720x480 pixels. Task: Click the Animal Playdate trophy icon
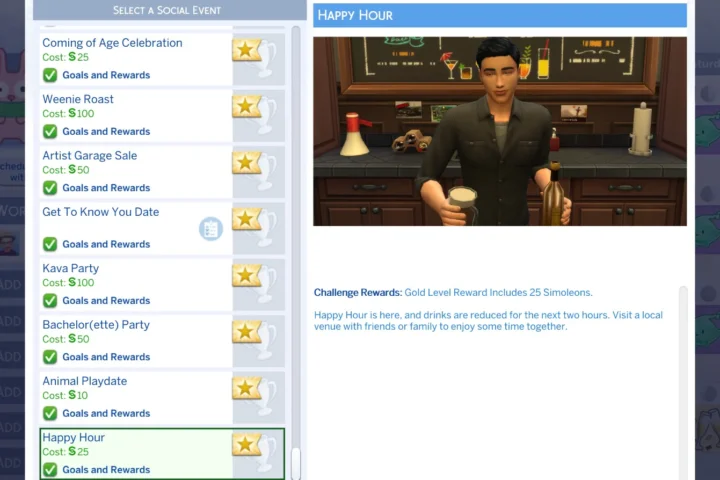tap(253, 396)
